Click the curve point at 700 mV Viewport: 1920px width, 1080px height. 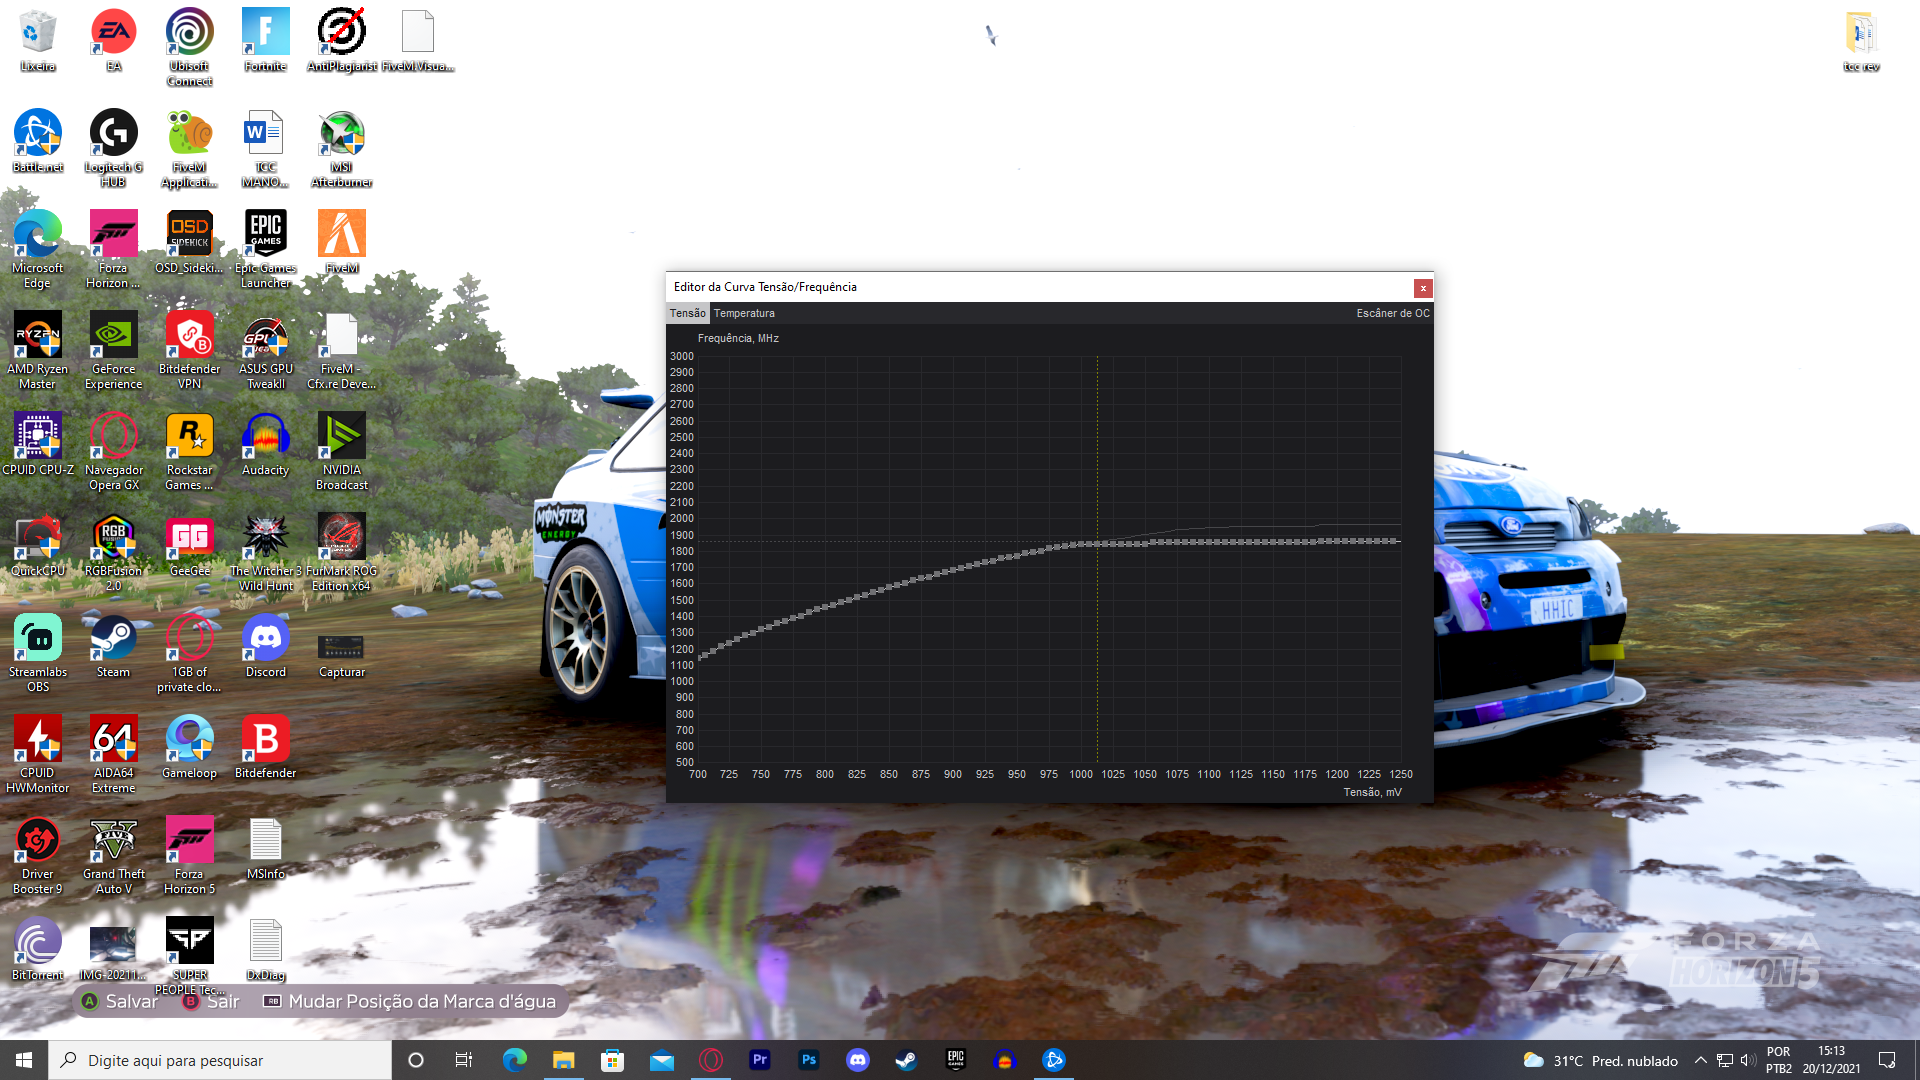click(699, 657)
